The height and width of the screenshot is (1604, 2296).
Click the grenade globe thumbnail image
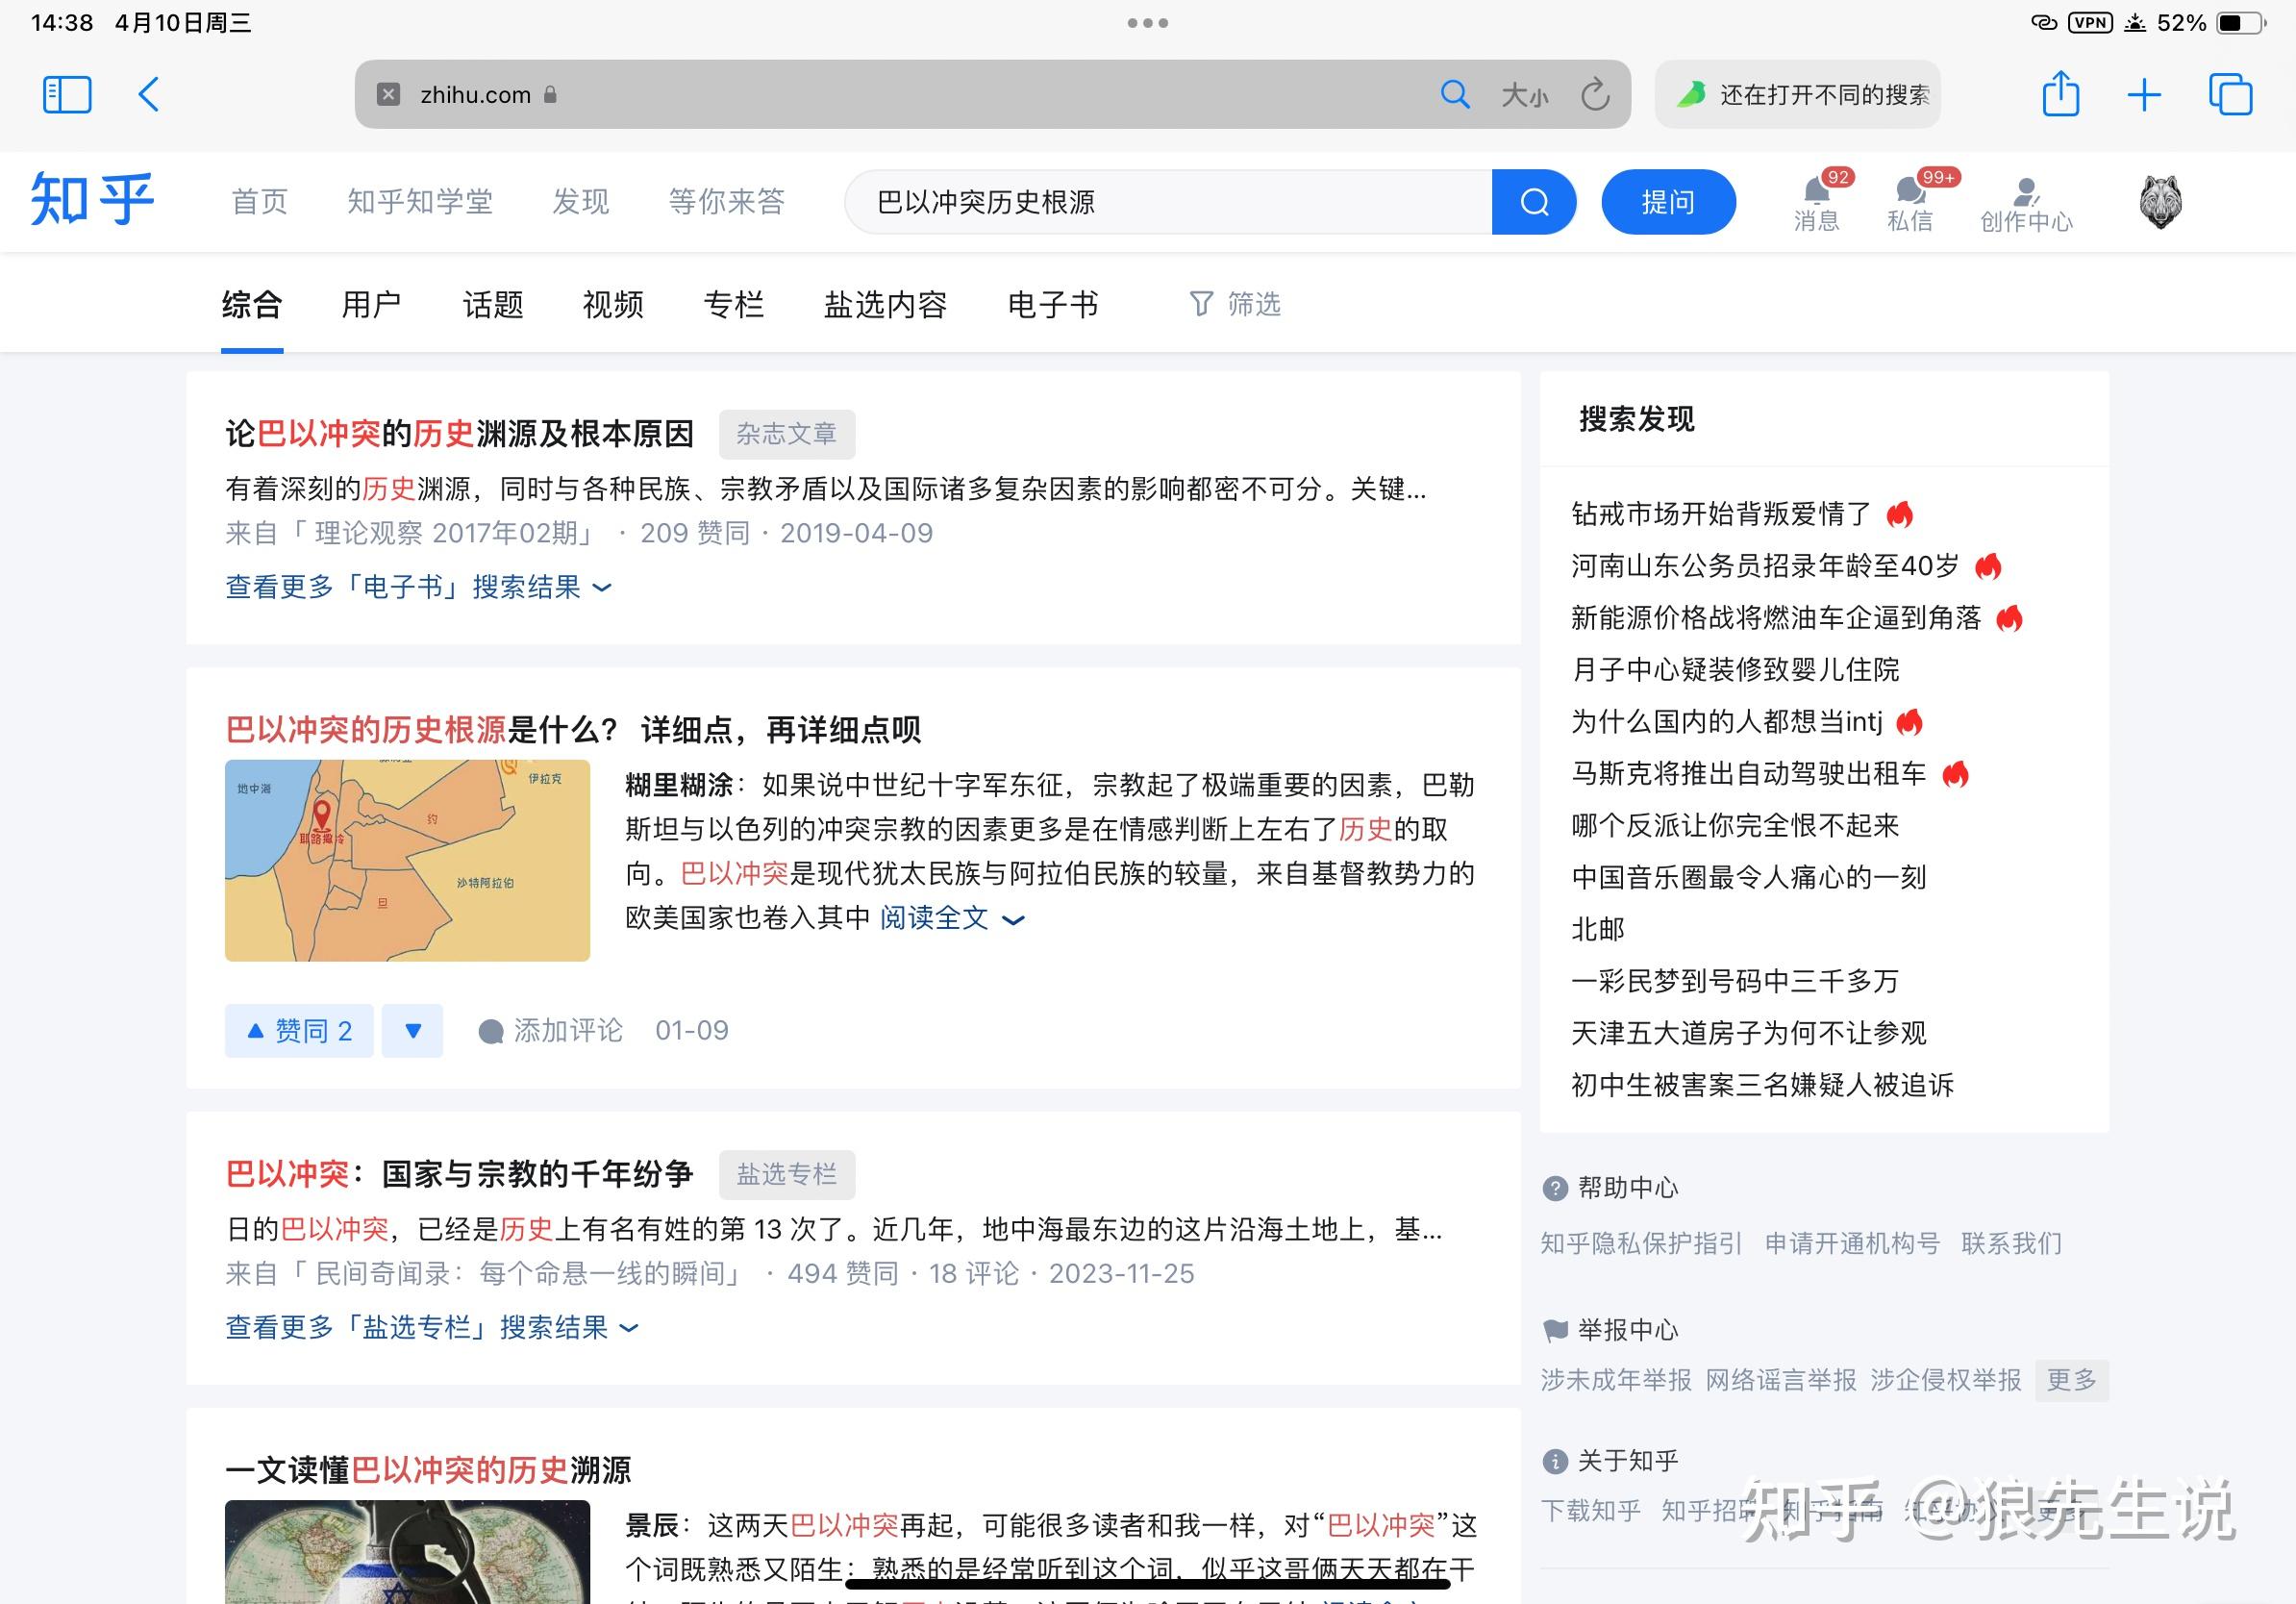point(407,1552)
